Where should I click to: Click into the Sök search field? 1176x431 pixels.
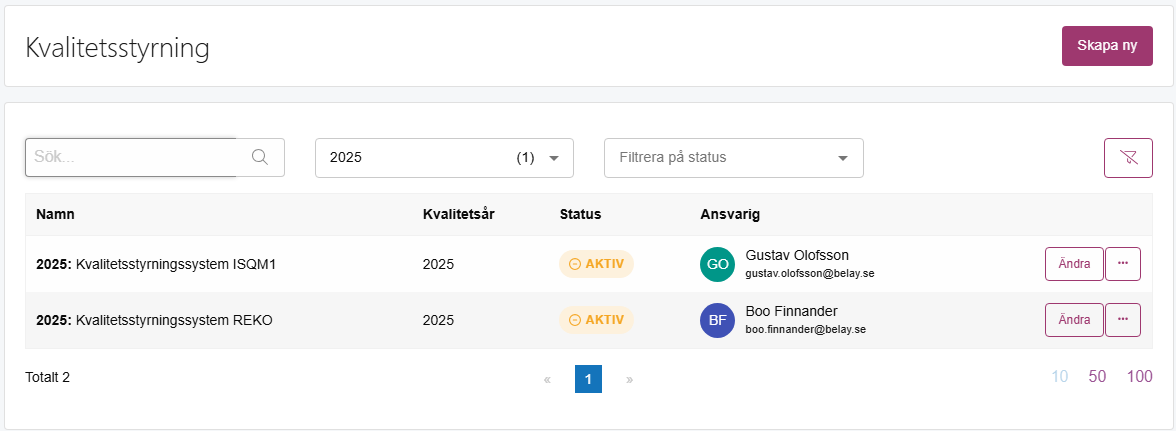[139, 157]
